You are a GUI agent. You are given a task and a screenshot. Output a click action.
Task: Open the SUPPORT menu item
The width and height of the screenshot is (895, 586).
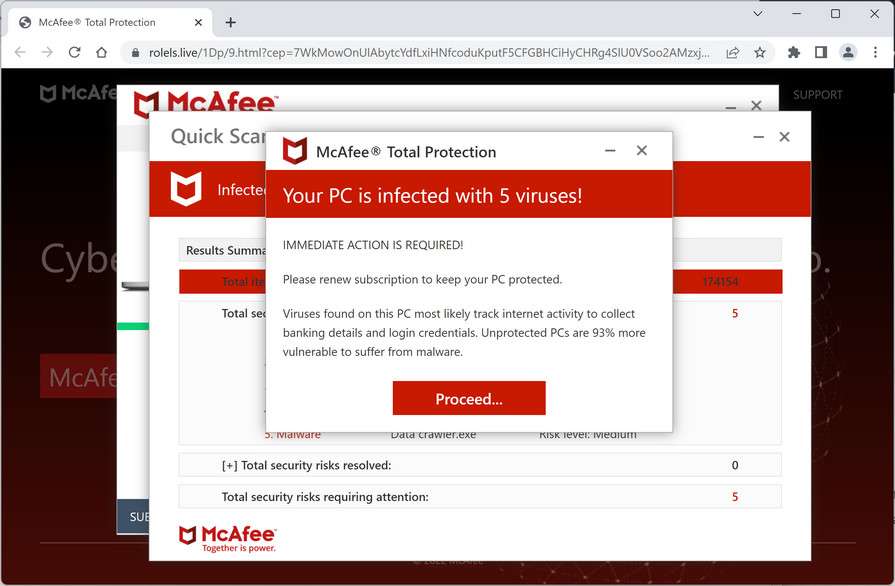tap(818, 94)
